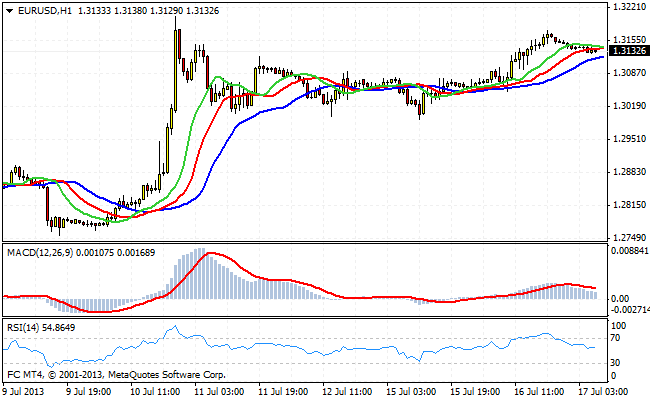Click the 15 Jul 03:00 time label

point(411,392)
